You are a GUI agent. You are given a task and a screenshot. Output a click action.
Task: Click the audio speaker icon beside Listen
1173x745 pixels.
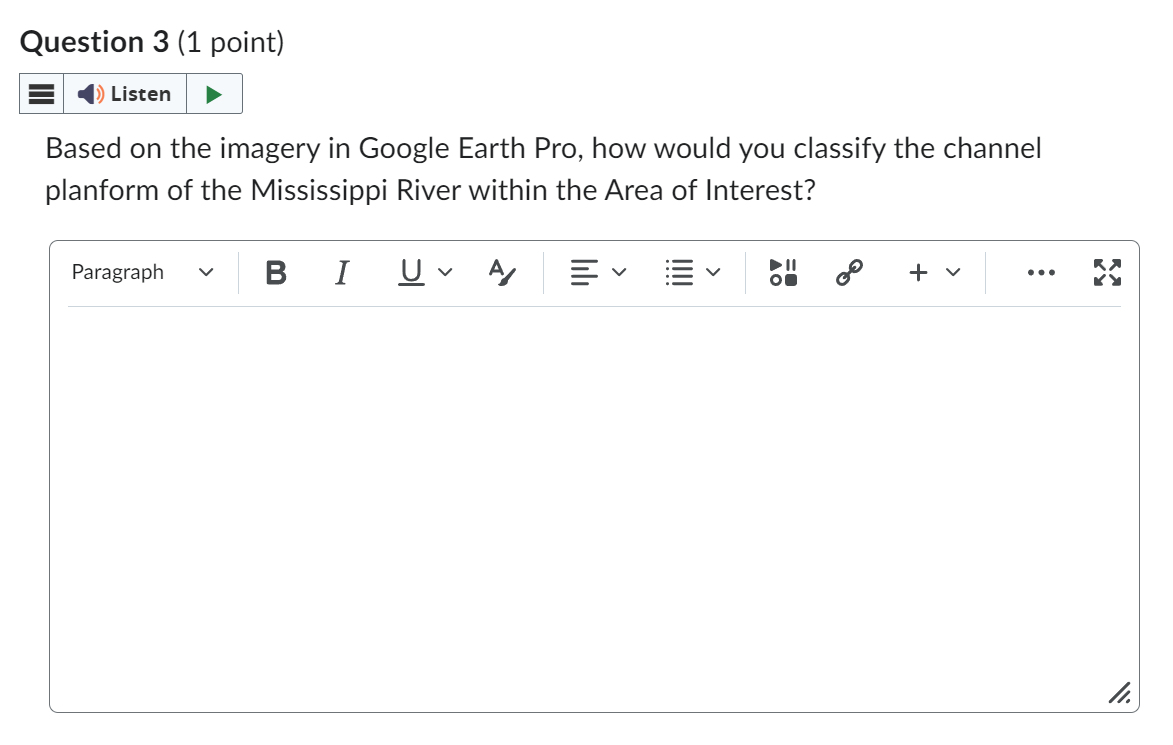click(89, 93)
